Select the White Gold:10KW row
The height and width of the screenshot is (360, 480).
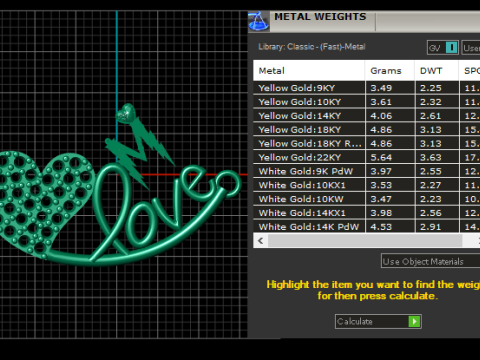coord(366,199)
